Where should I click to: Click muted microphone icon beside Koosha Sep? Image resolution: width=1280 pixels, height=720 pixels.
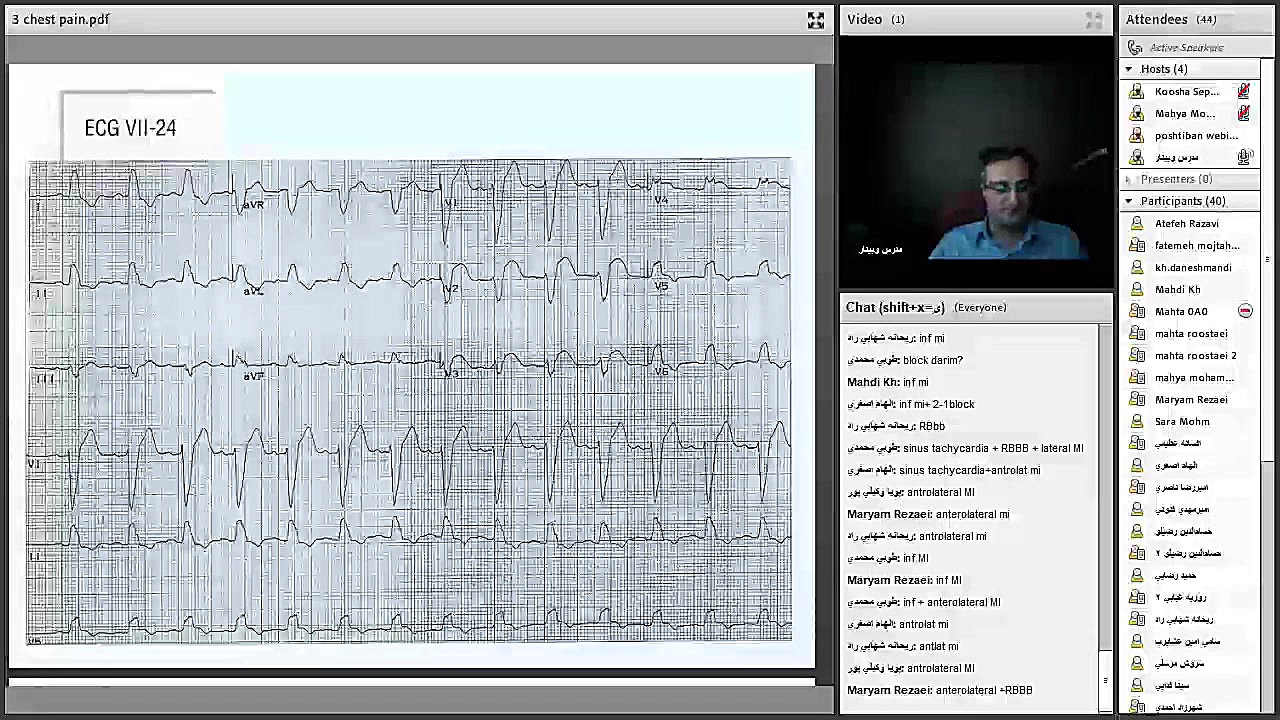pyautogui.click(x=1244, y=91)
